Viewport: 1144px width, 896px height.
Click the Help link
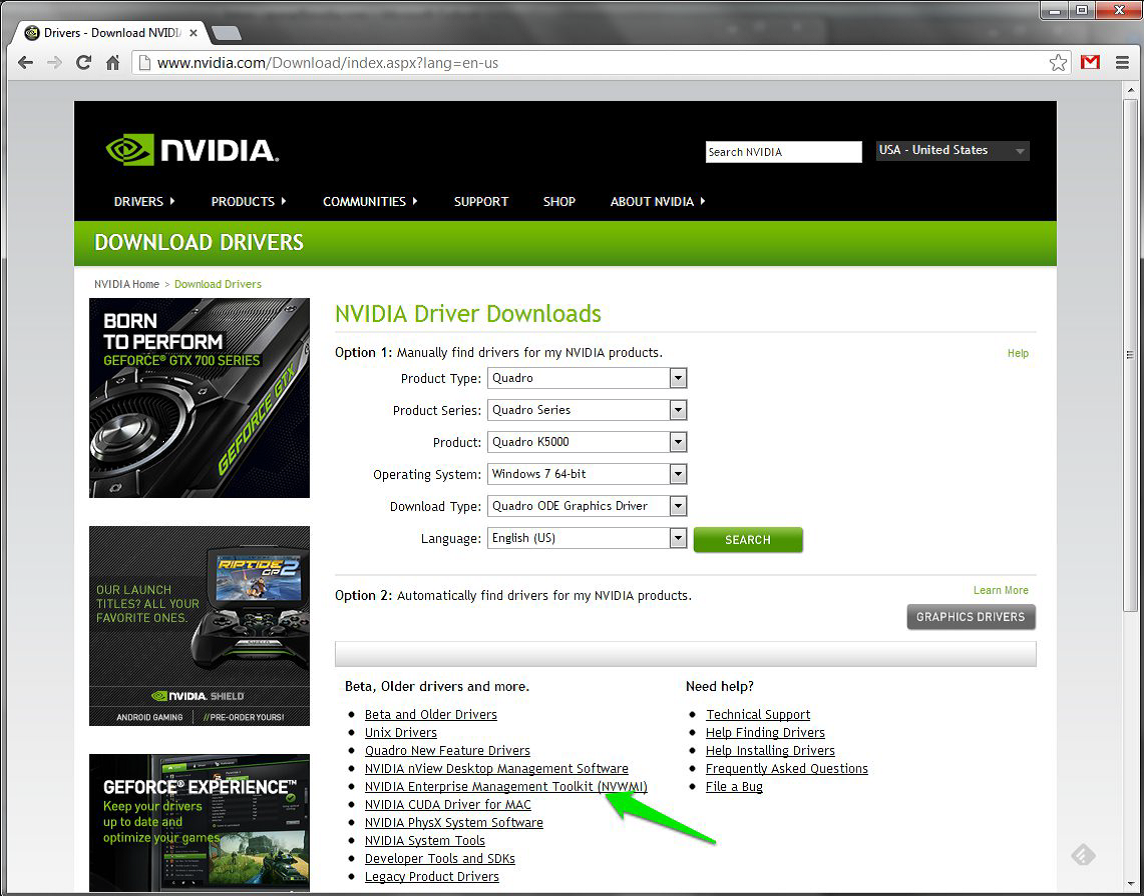pos(1018,353)
